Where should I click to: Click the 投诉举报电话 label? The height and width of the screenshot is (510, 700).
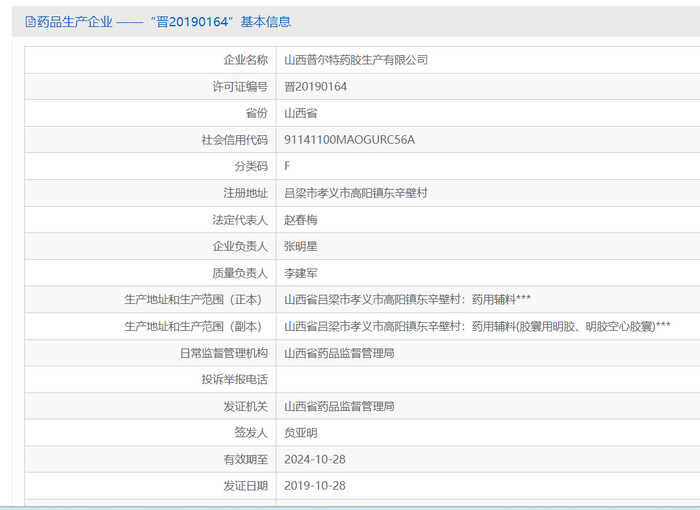tap(235, 380)
